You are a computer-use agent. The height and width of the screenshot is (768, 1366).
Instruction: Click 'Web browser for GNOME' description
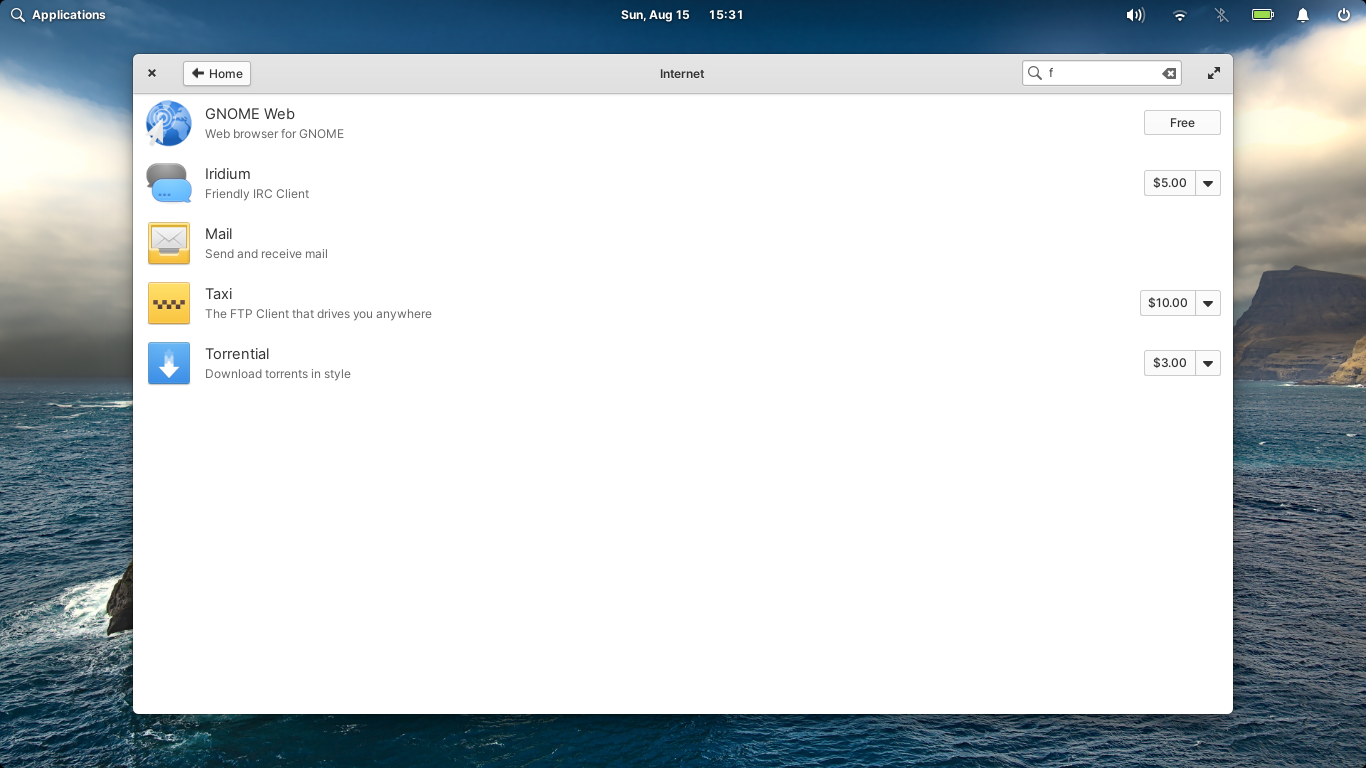click(x=274, y=134)
